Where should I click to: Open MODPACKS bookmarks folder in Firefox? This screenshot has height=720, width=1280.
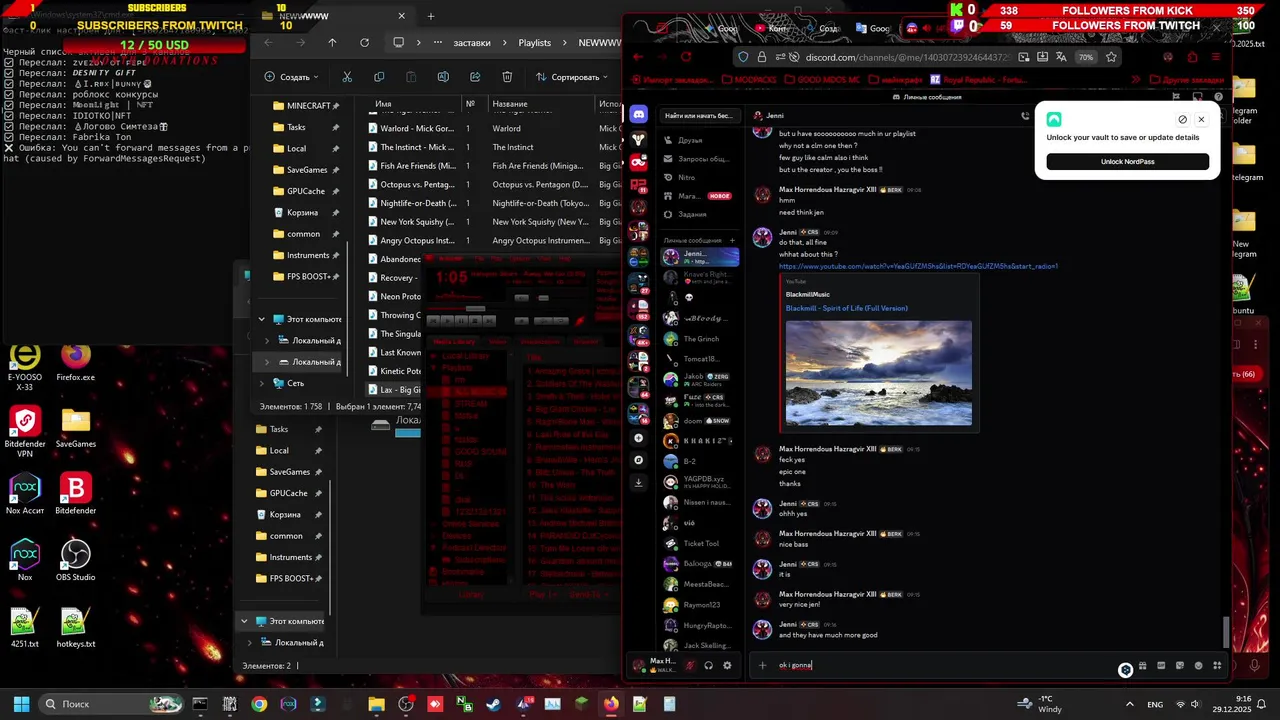[749, 79]
